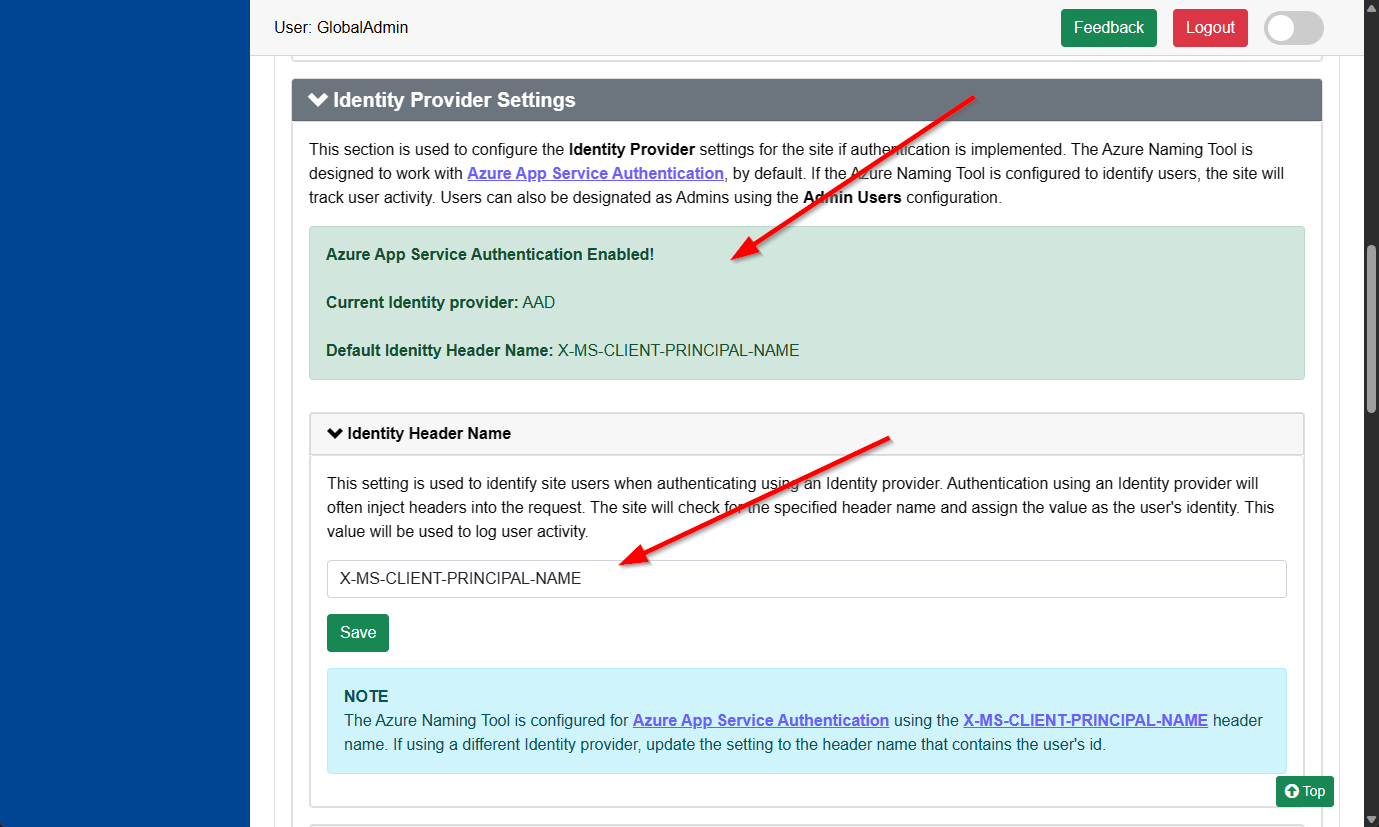The width and height of the screenshot is (1379, 827).
Task: Open the Azure App Service Authentication link in the description
Action: point(595,173)
